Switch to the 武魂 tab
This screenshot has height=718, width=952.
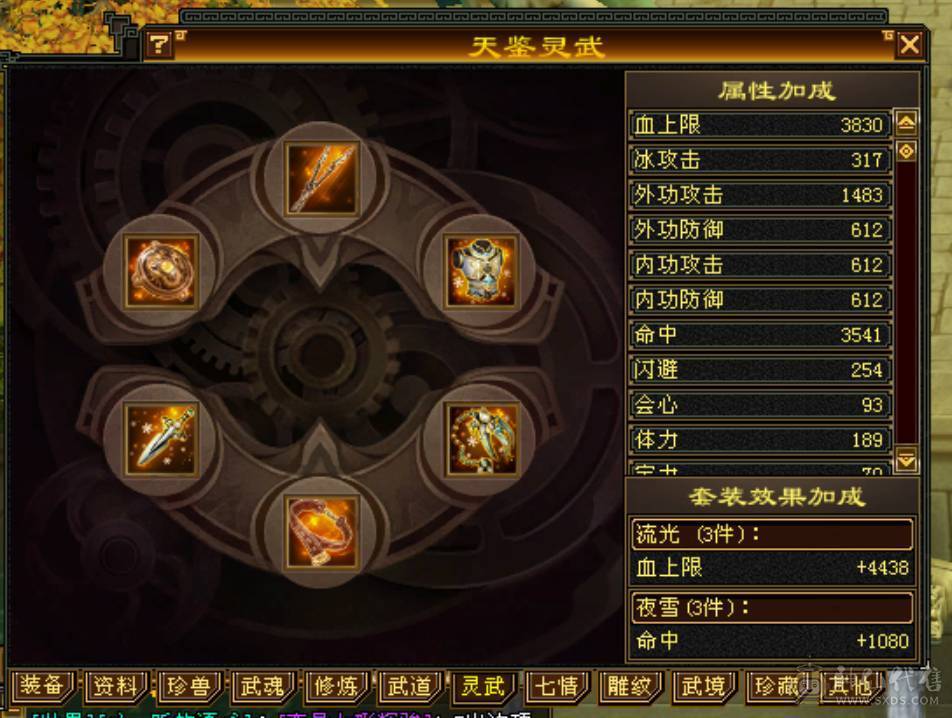click(x=262, y=686)
